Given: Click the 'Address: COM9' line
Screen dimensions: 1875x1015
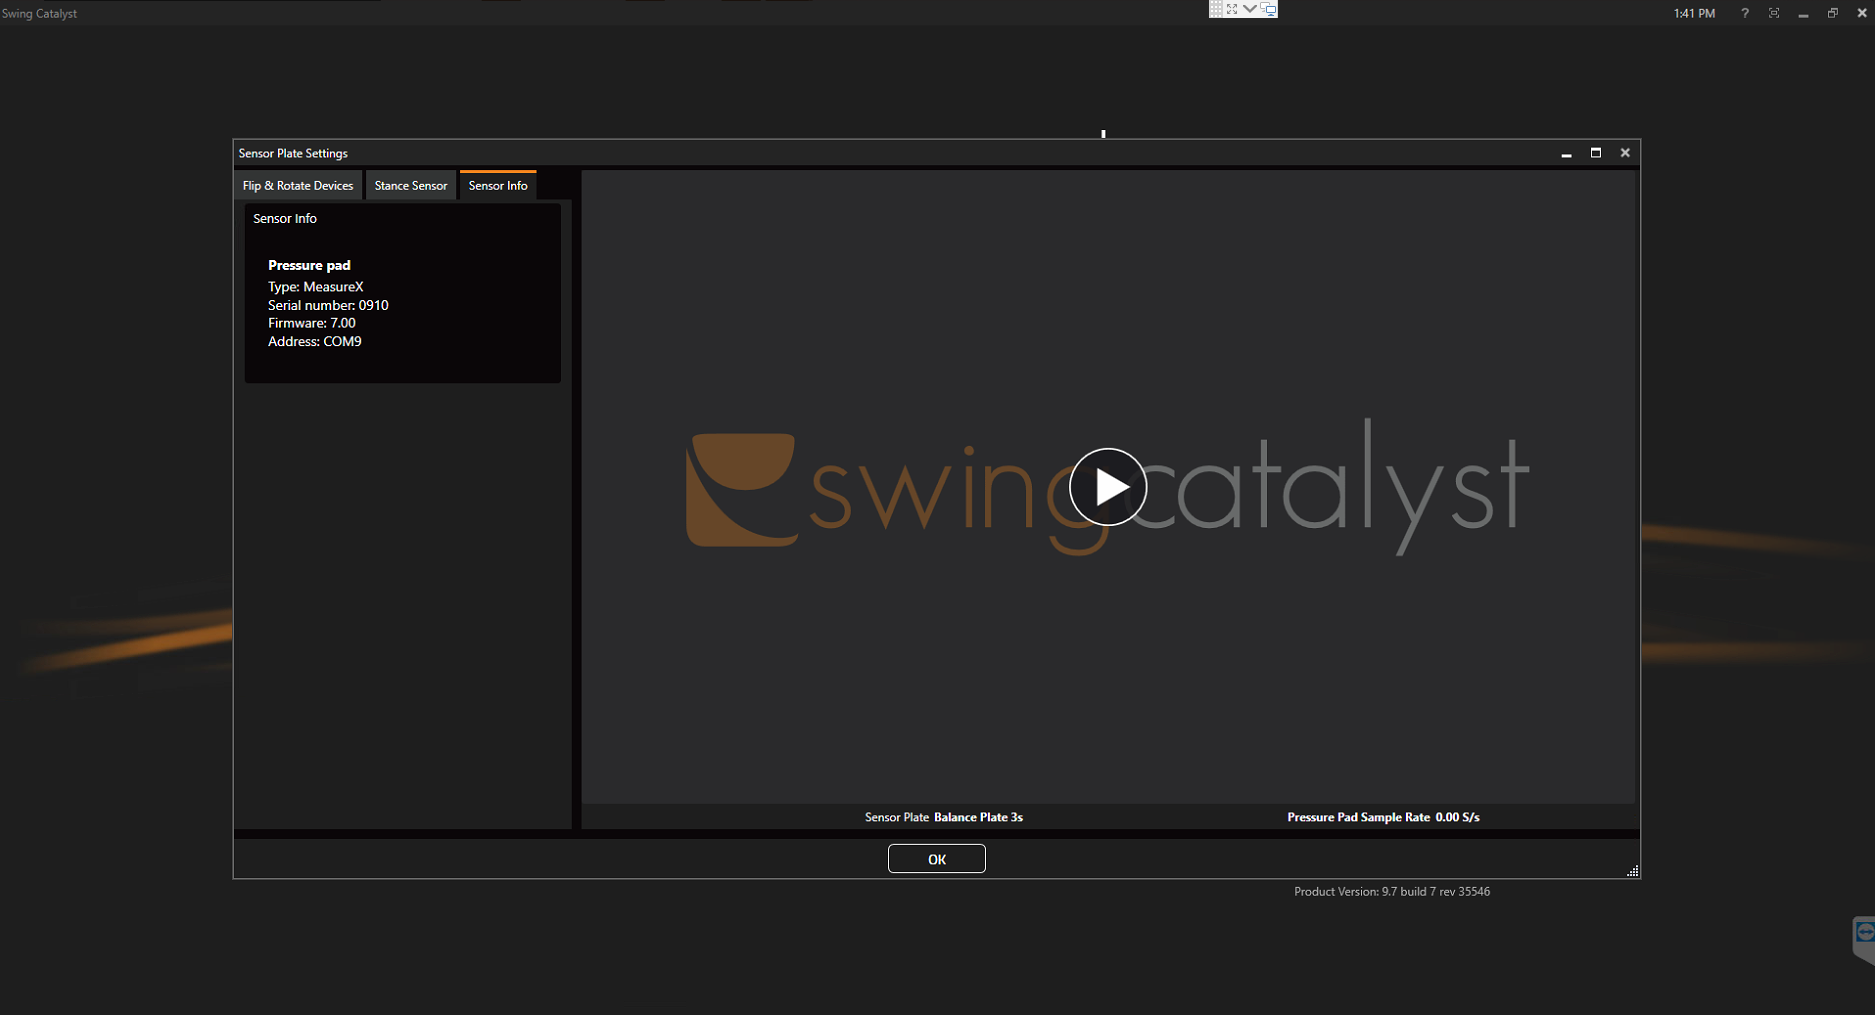Looking at the screenshot, I should pos(315,341).
